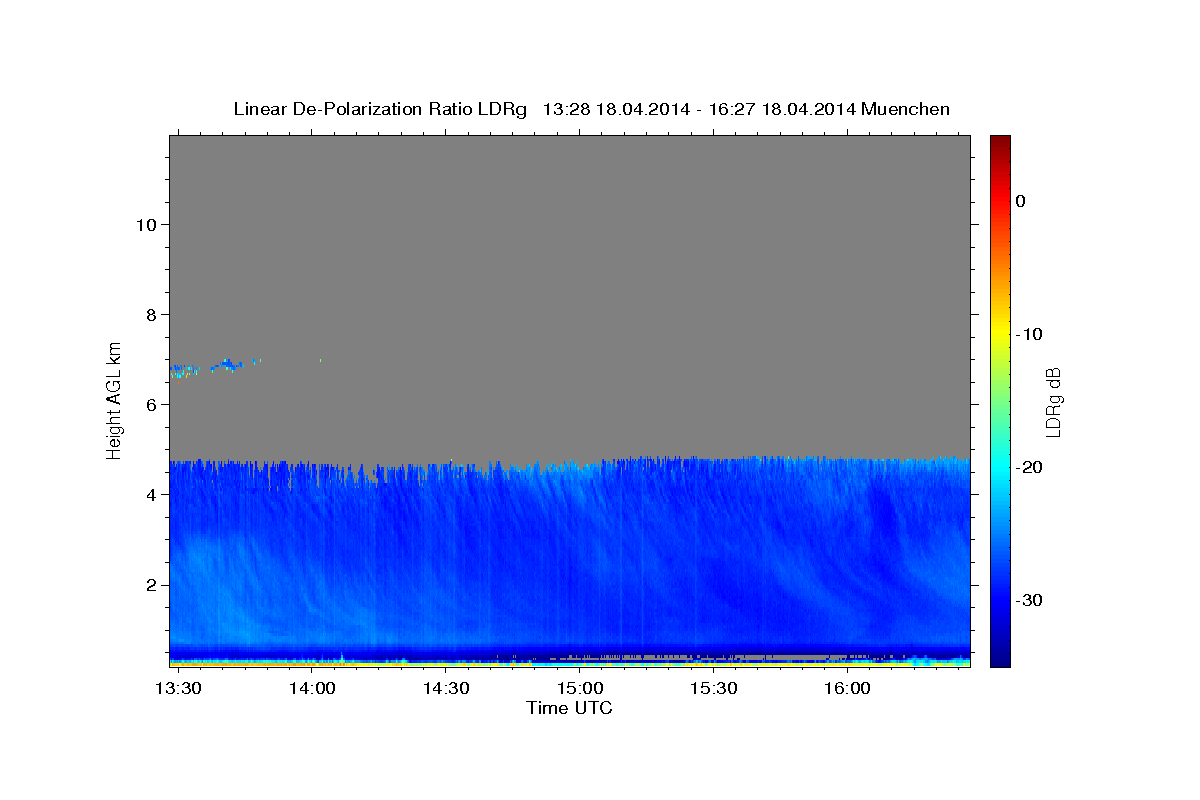Select the '16:00' time axis label

point(847,689)
